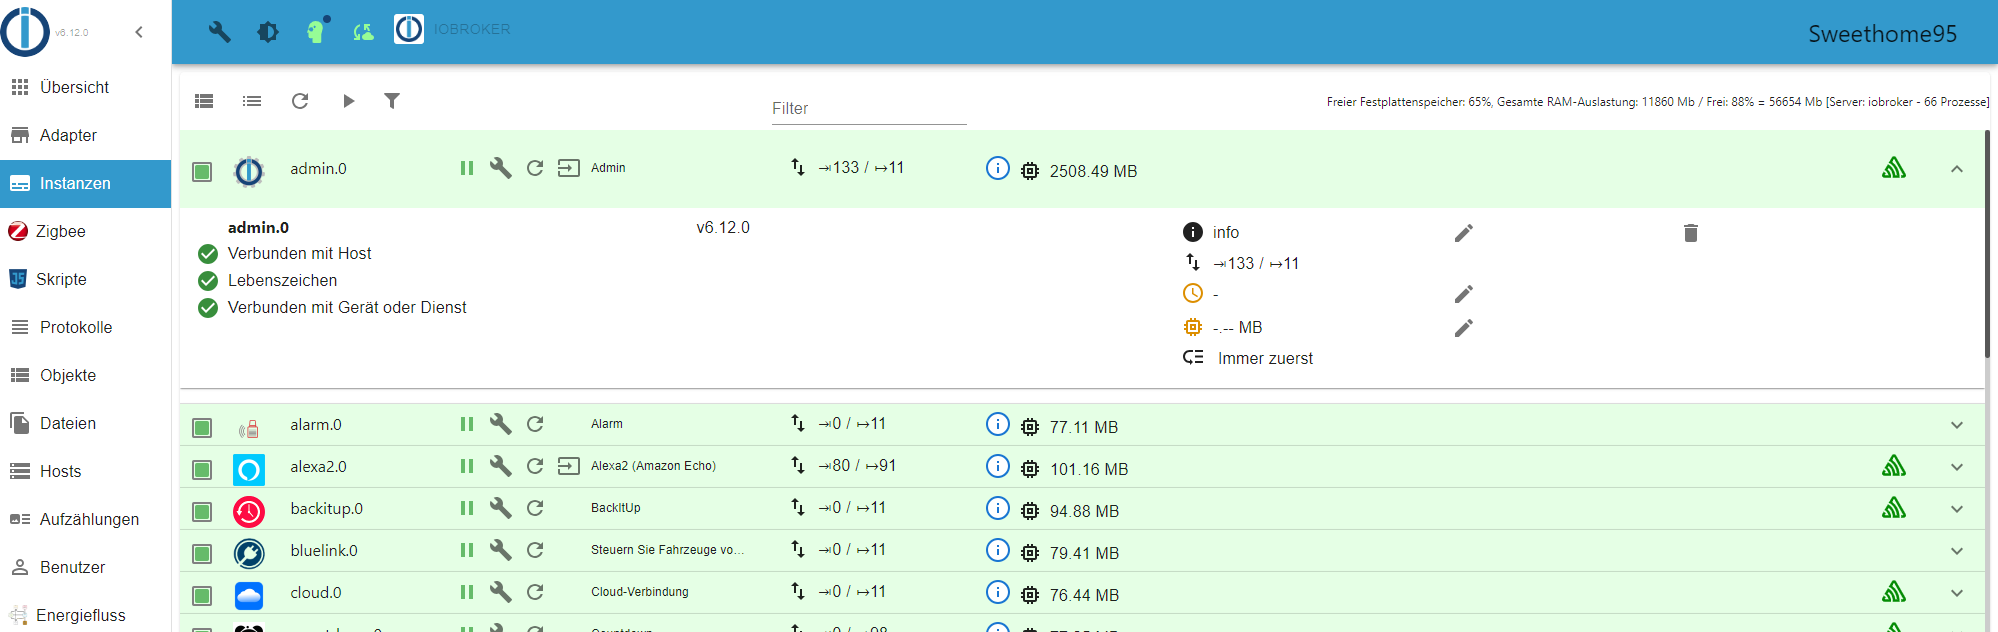Click the instances list vertical scrollbar
The width and height of the screenshot is (1998, 632).
(1988, 243)
